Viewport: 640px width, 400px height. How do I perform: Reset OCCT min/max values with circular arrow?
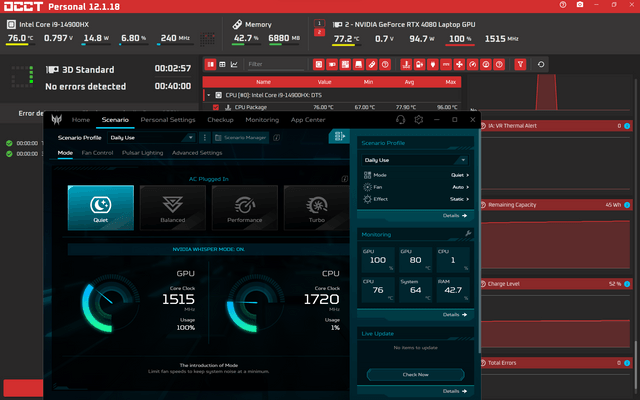tap(541, 64)
